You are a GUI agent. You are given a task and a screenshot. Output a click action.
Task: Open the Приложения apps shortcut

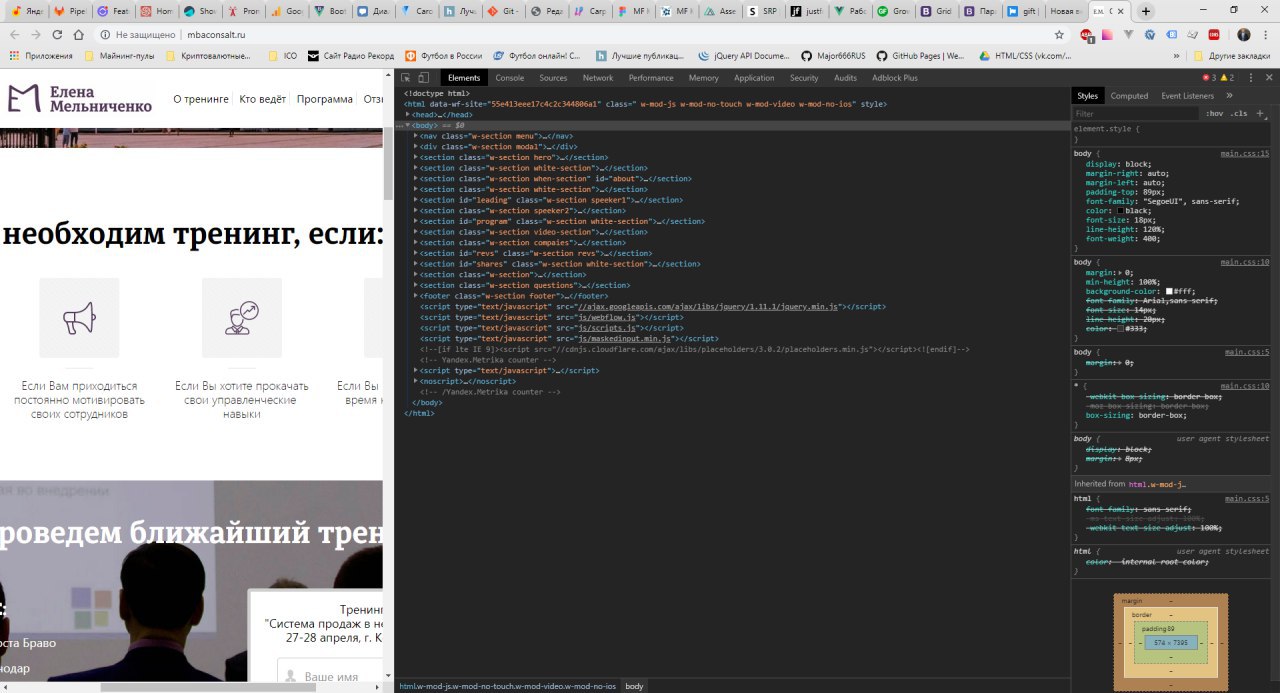41,56
